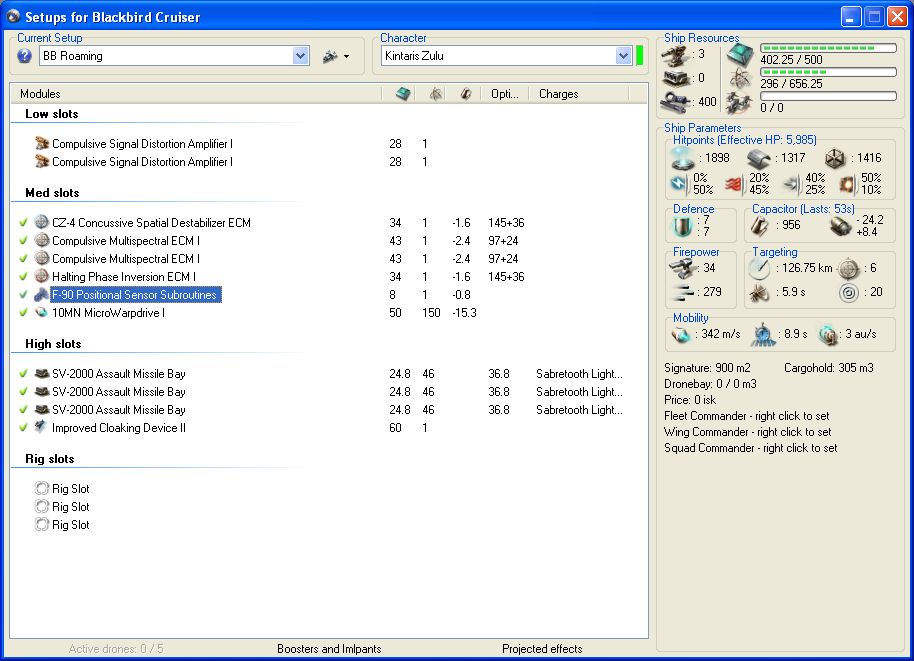The height and width of the screenshot is (661, 914).
Task: Click the CPU icon beside 402.25 / 500
Action: click(x=740, y=55)
